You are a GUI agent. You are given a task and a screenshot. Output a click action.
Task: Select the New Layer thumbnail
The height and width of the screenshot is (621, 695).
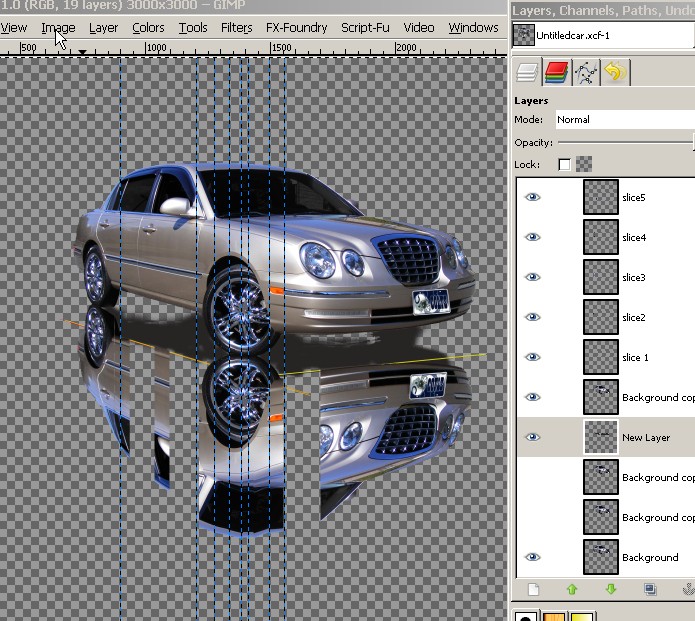[601, 437]
